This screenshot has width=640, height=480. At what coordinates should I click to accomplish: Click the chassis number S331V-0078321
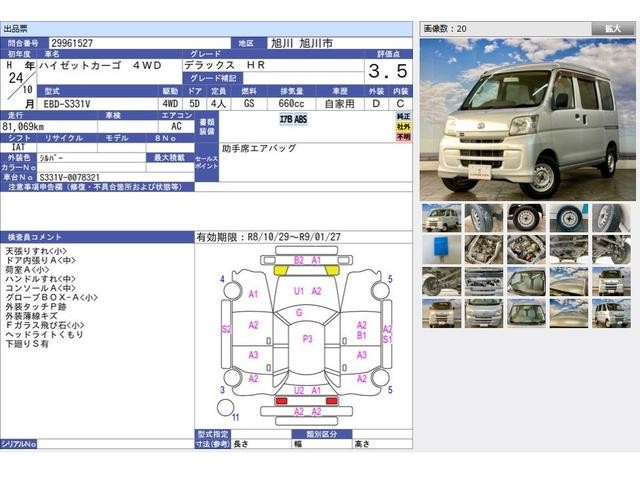click(x=69, y=178)
